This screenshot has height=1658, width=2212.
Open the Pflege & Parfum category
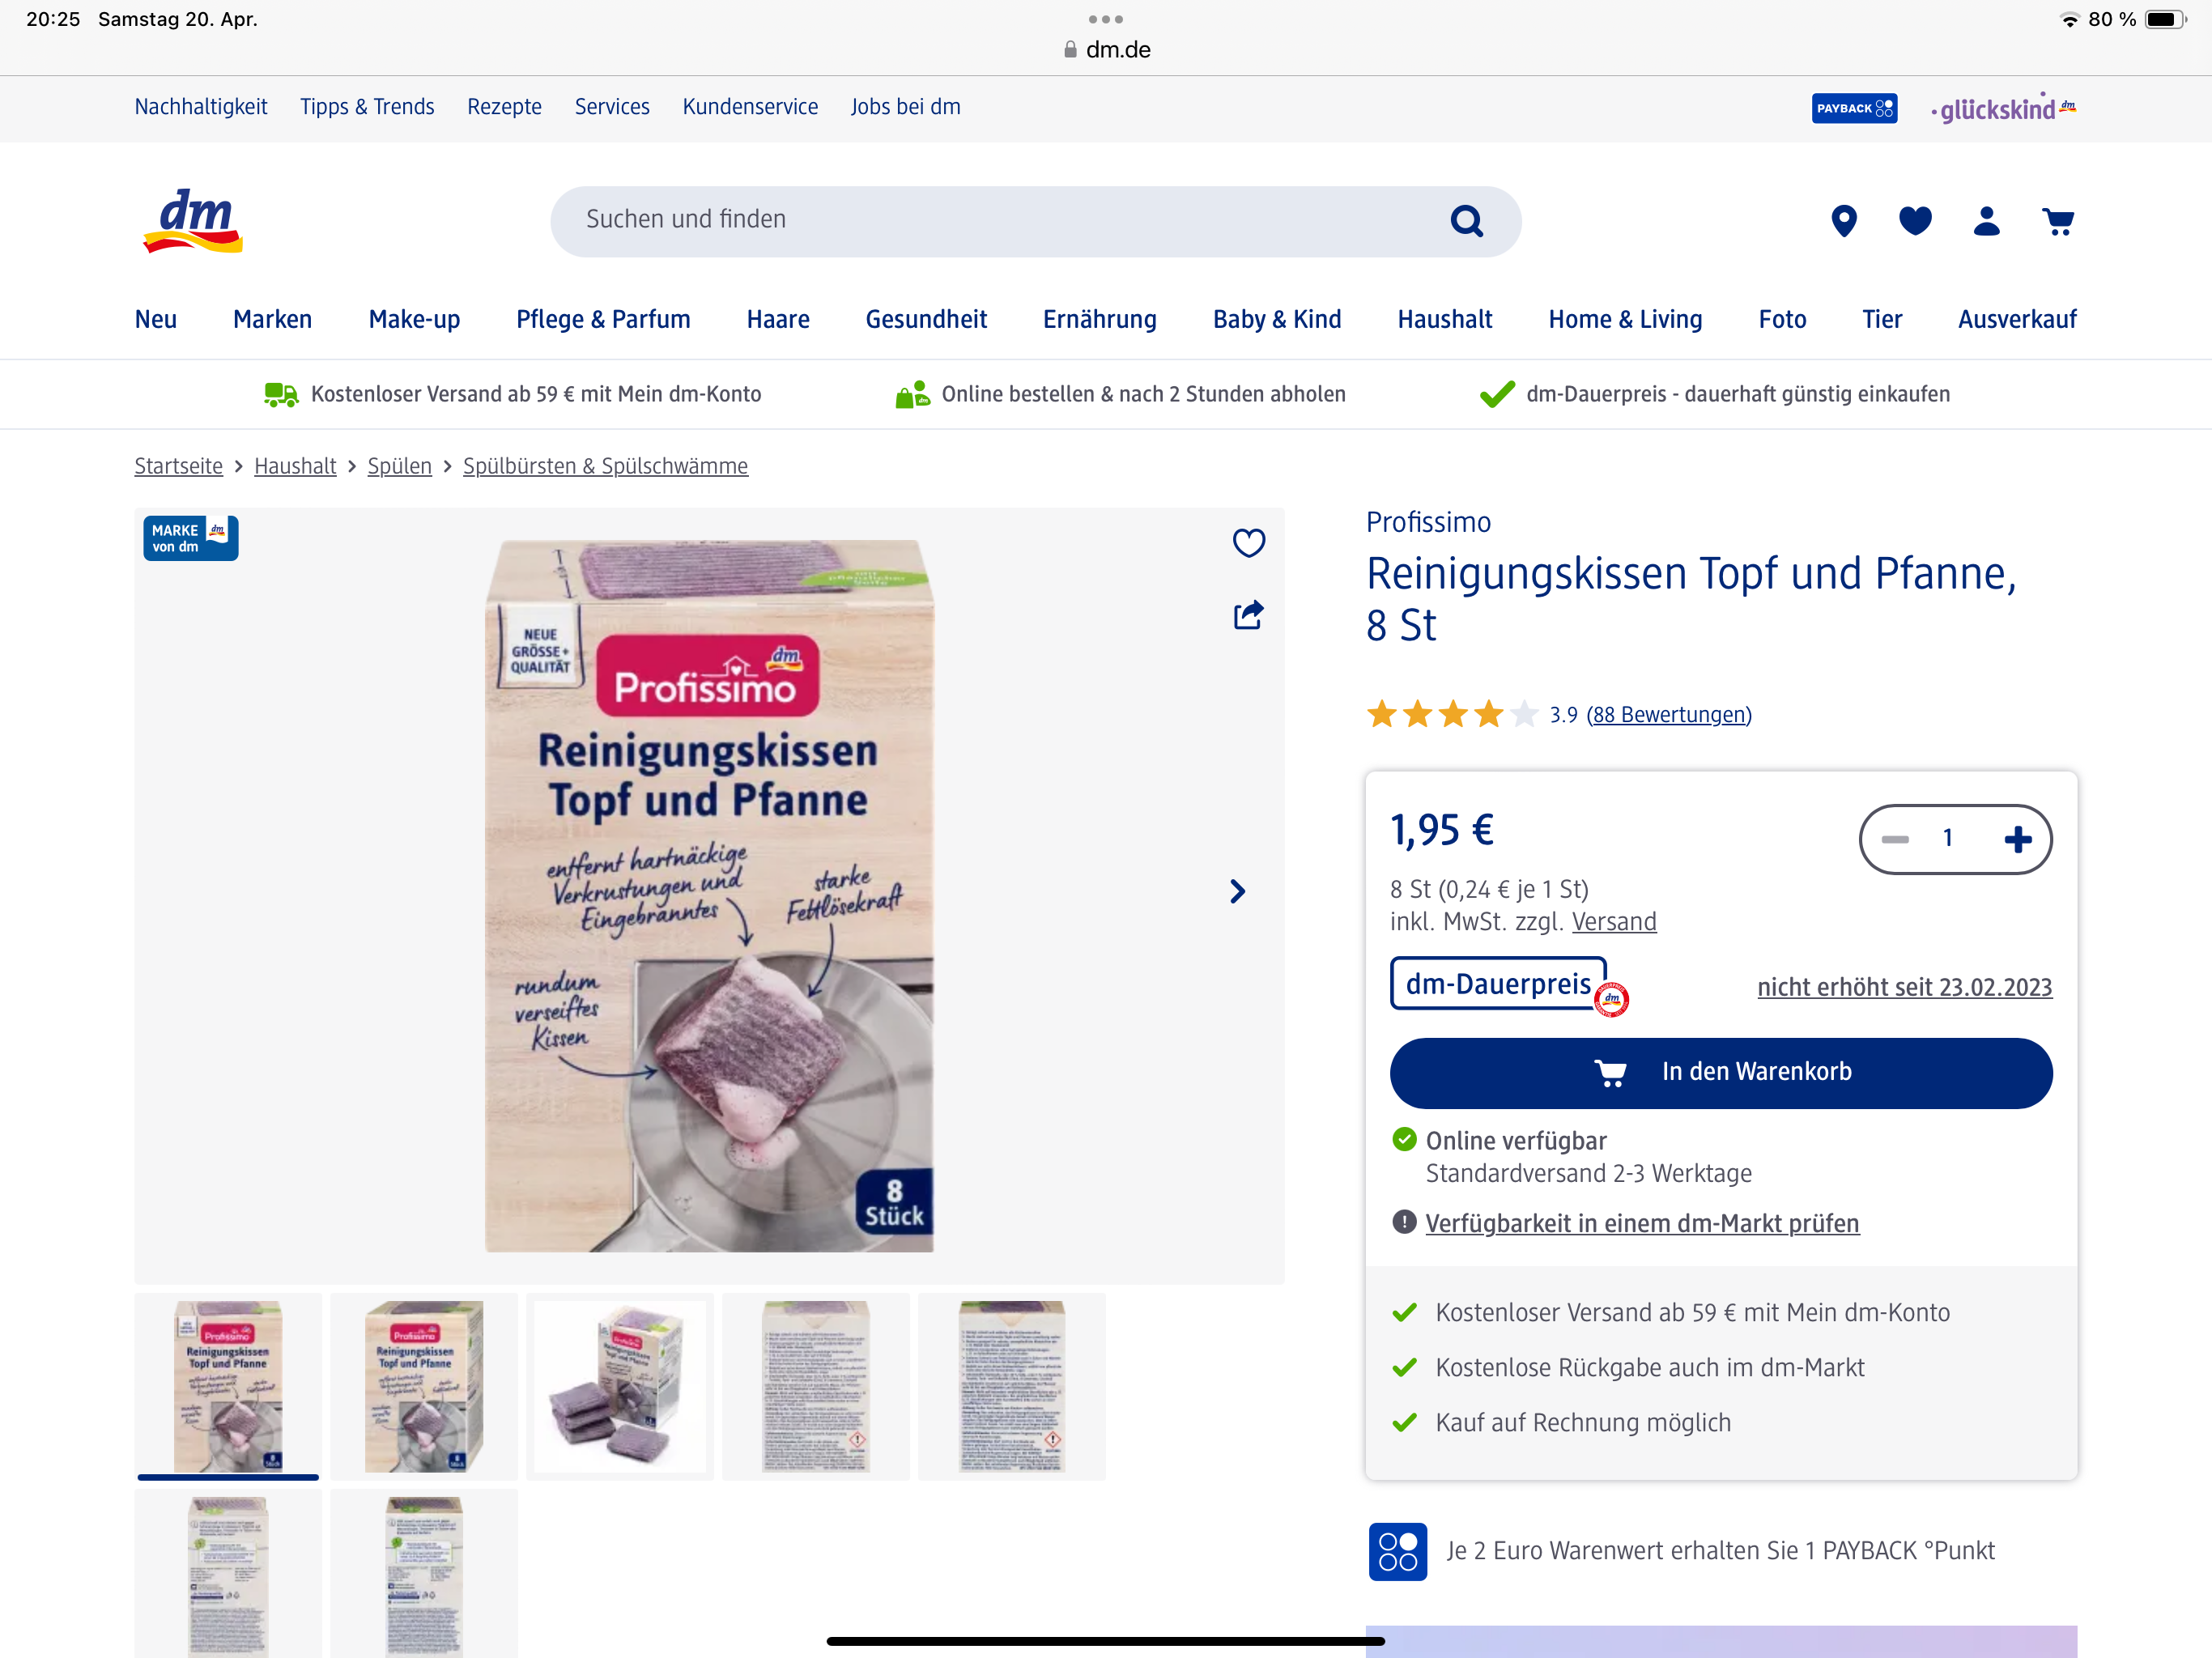pyautogui.click(x=603, y=319)
